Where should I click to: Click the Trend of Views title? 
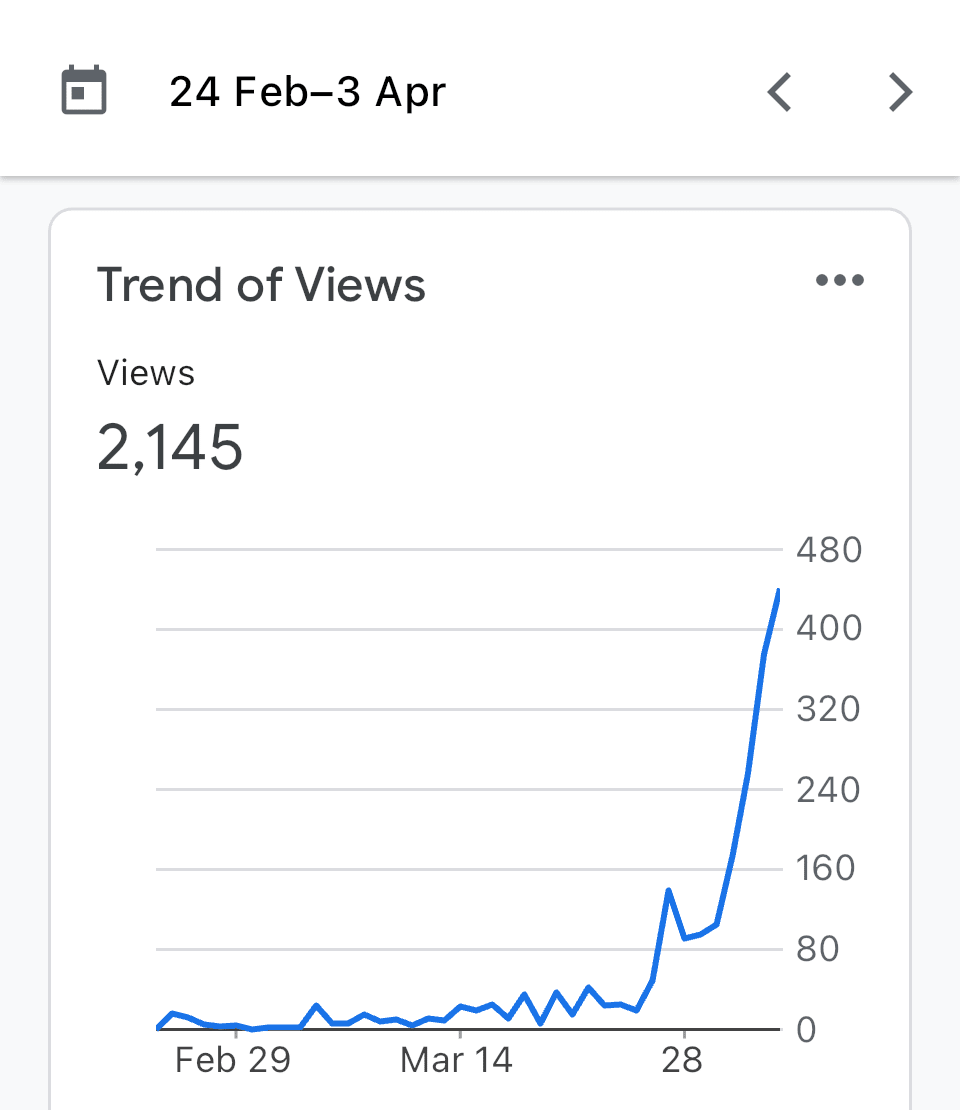click(x=261, y=285)
